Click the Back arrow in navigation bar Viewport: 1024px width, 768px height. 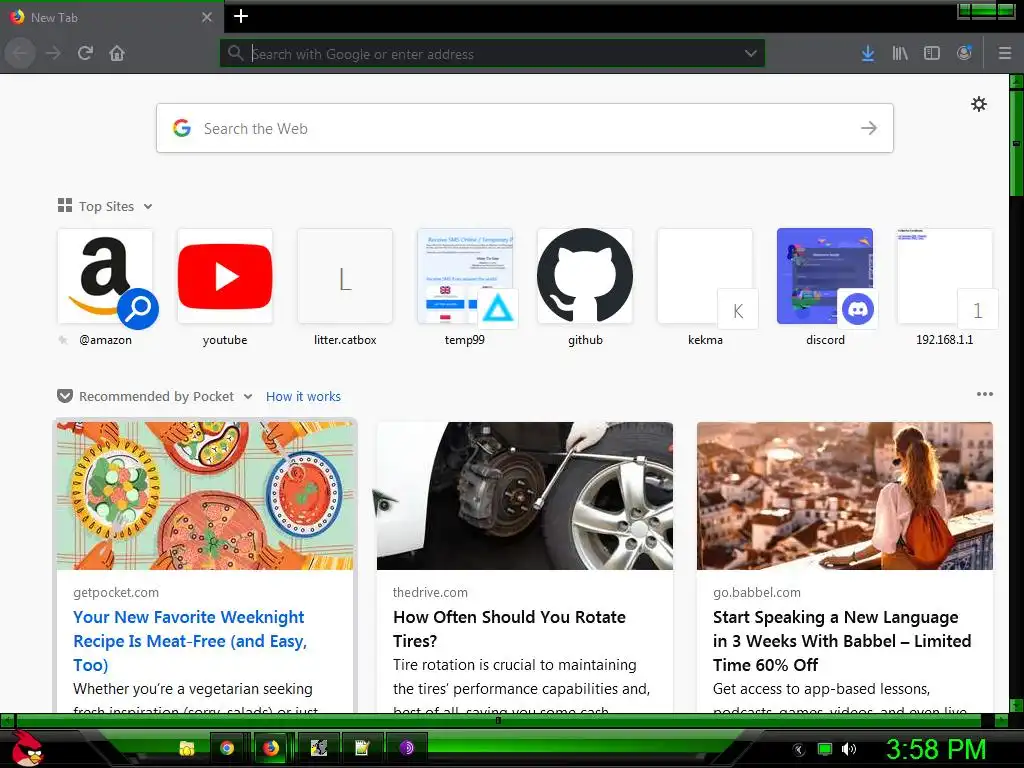click(20, 53)
